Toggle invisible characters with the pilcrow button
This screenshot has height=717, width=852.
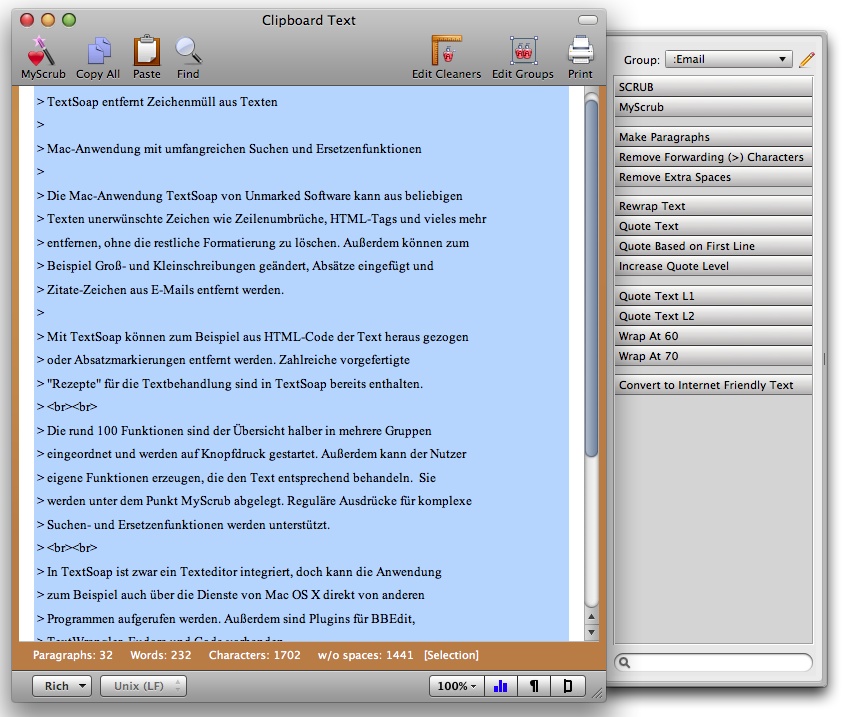pos(534,686)
